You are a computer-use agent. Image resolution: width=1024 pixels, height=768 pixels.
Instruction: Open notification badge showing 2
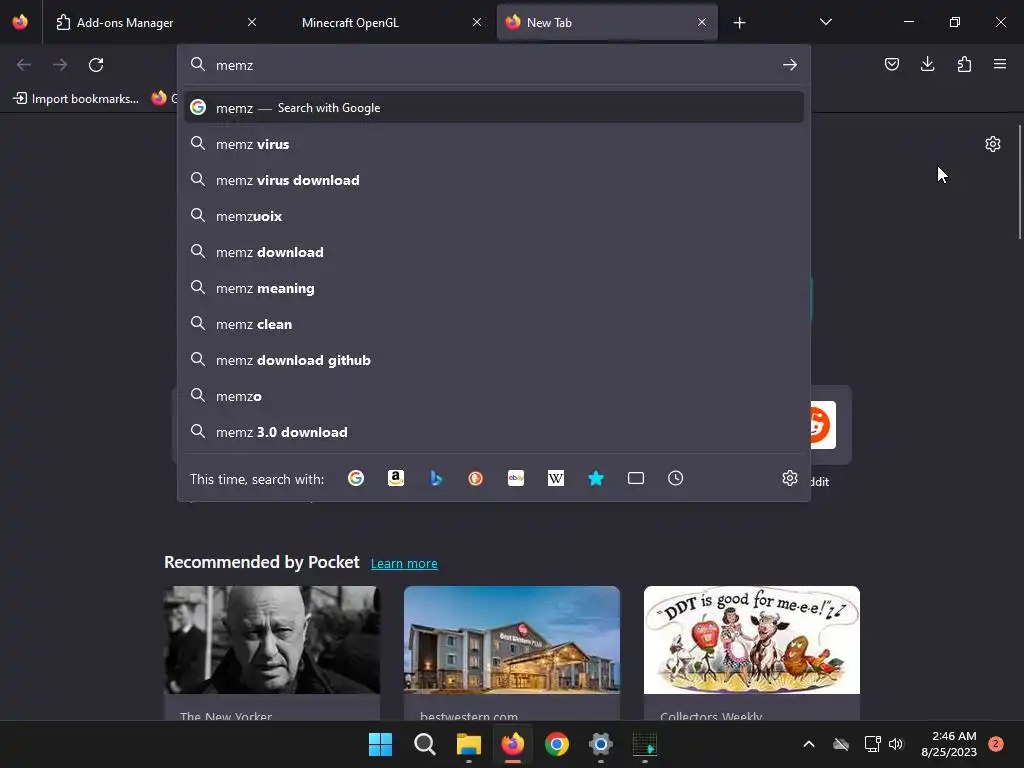pos(996,744)
